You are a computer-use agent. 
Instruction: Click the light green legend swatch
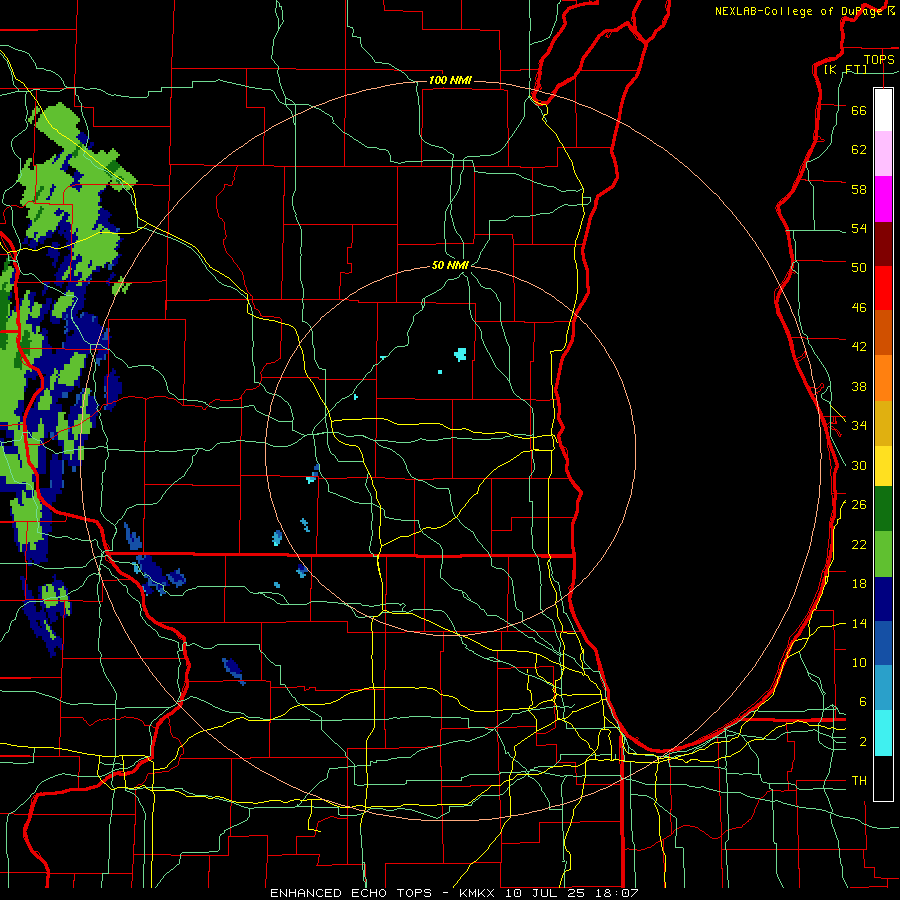883,554
